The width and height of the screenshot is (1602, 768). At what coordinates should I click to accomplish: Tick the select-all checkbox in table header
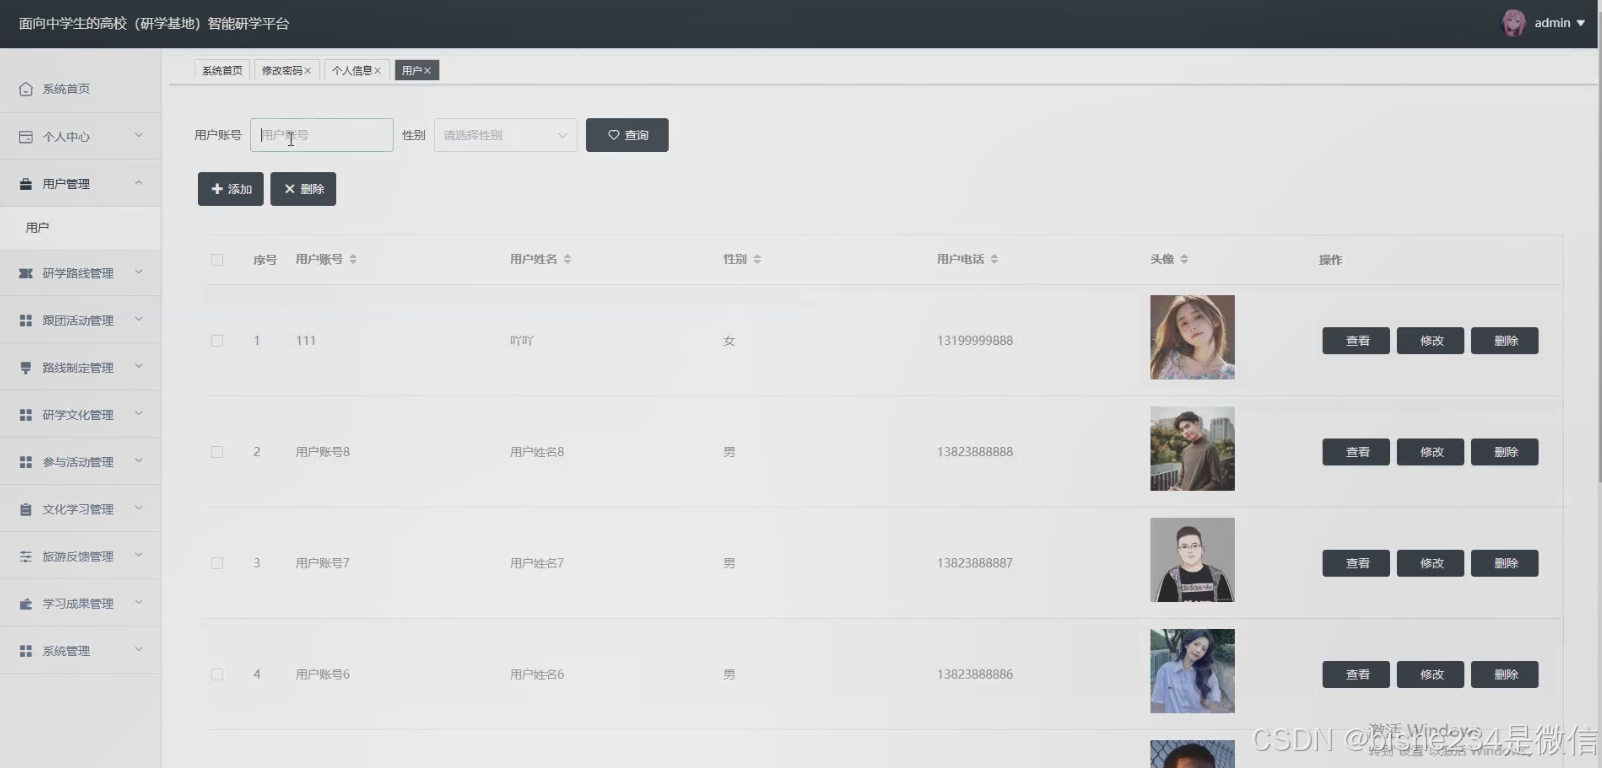[x=217, y=260]
